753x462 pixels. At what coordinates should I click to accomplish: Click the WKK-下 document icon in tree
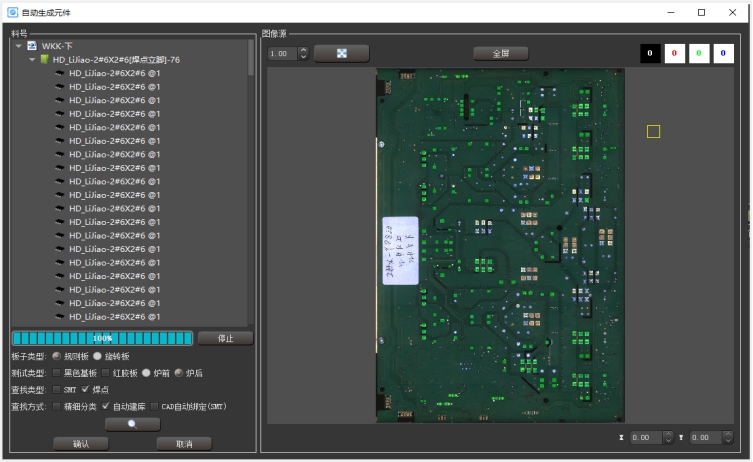[x=32, y=46]
